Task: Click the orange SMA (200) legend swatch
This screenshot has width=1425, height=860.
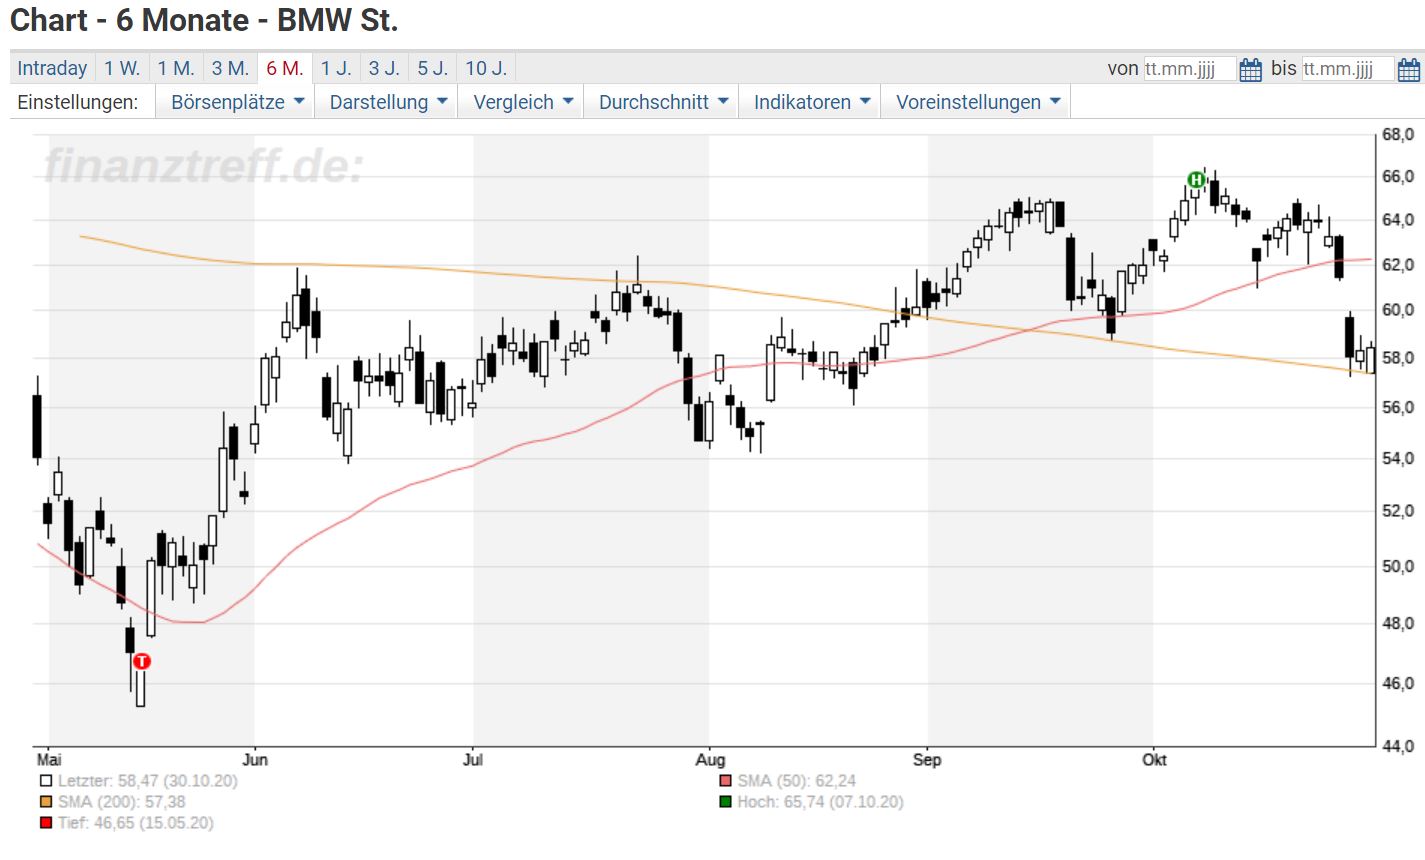Action: tap(46, 802)
